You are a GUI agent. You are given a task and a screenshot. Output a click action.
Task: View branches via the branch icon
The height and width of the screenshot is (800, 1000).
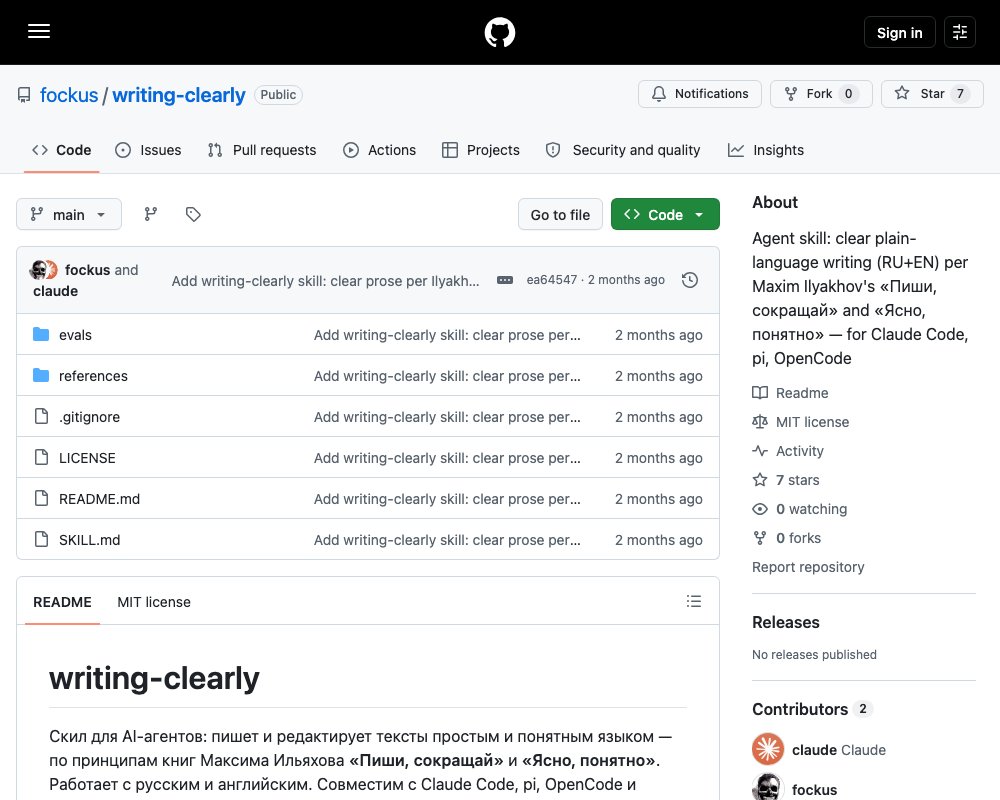151,214
